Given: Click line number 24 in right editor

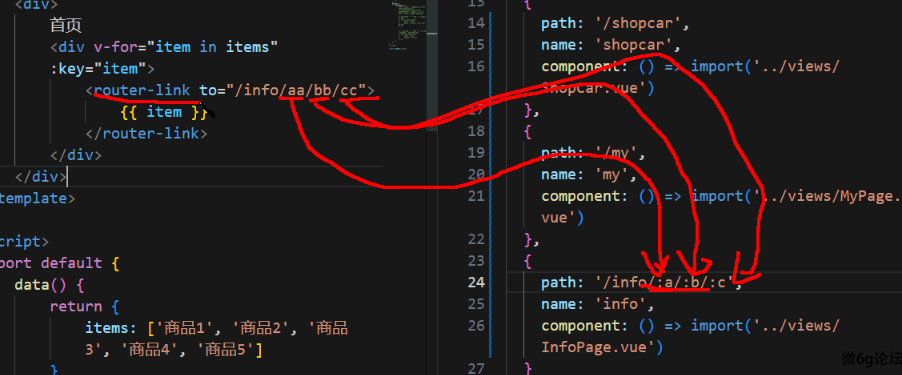Looking at the screenshot, I should point(477,282).
